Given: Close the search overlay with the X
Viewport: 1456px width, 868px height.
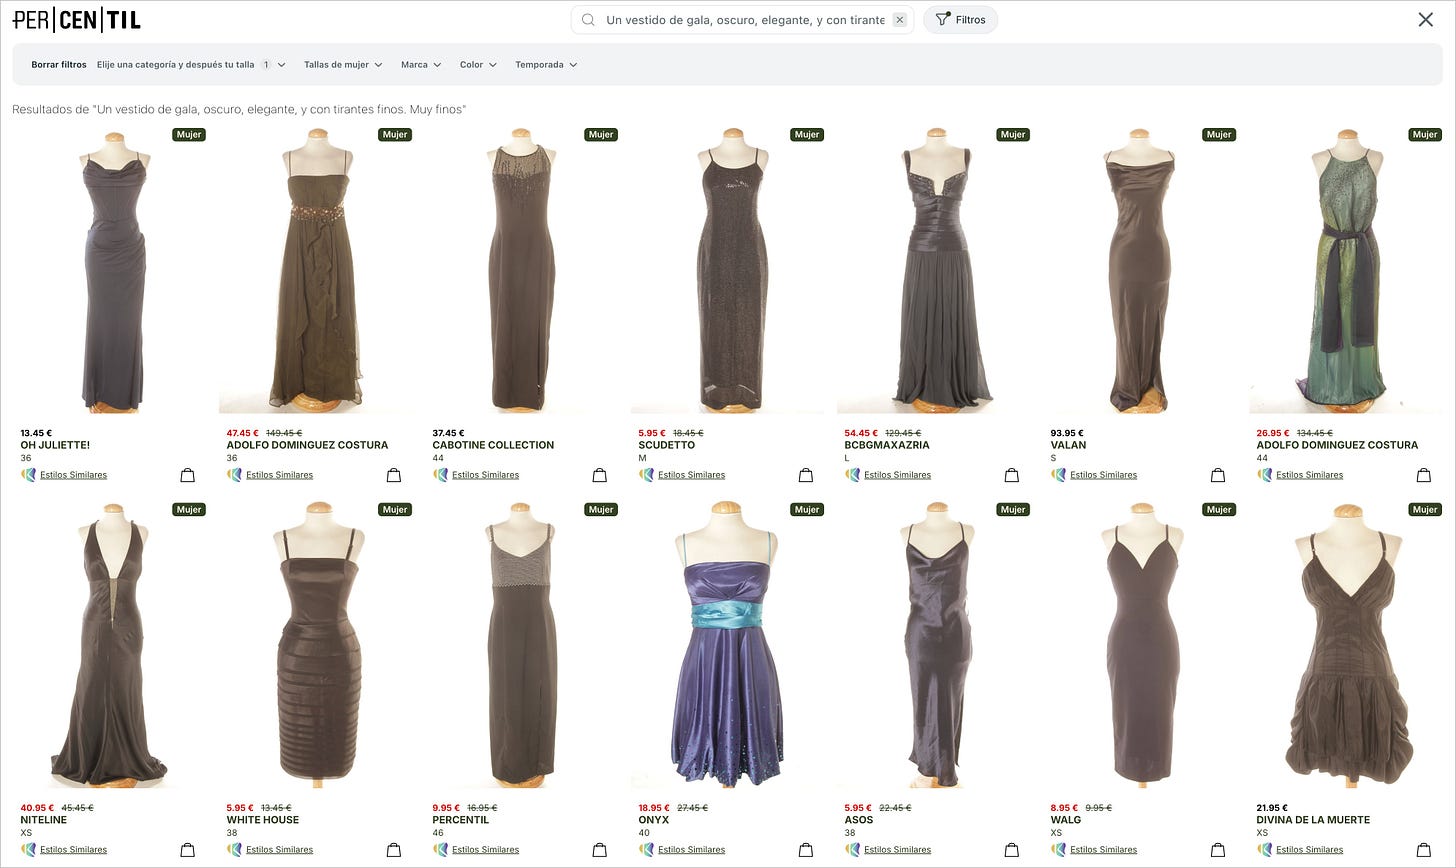Looking at the screenshot, I should [x=1425, y=20].
